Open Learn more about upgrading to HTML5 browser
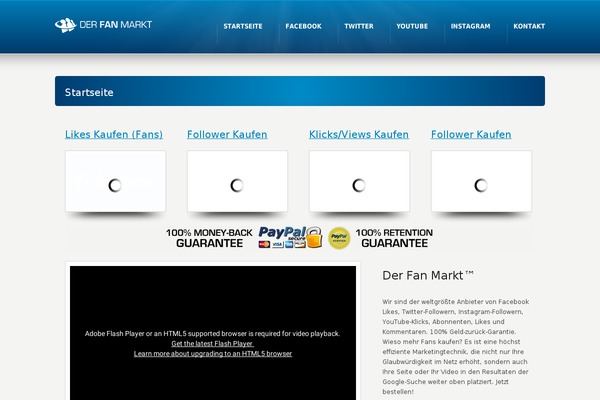 pyautogui.click(x=213, y=354)
